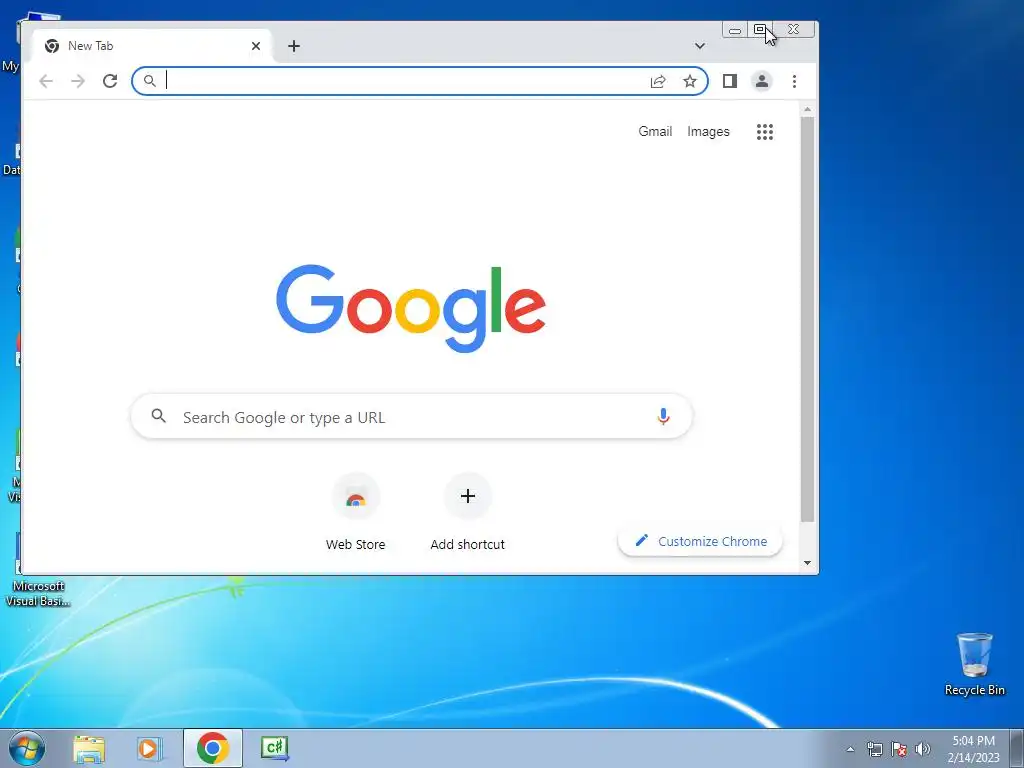Open the Google apps grid

(765, 132)
